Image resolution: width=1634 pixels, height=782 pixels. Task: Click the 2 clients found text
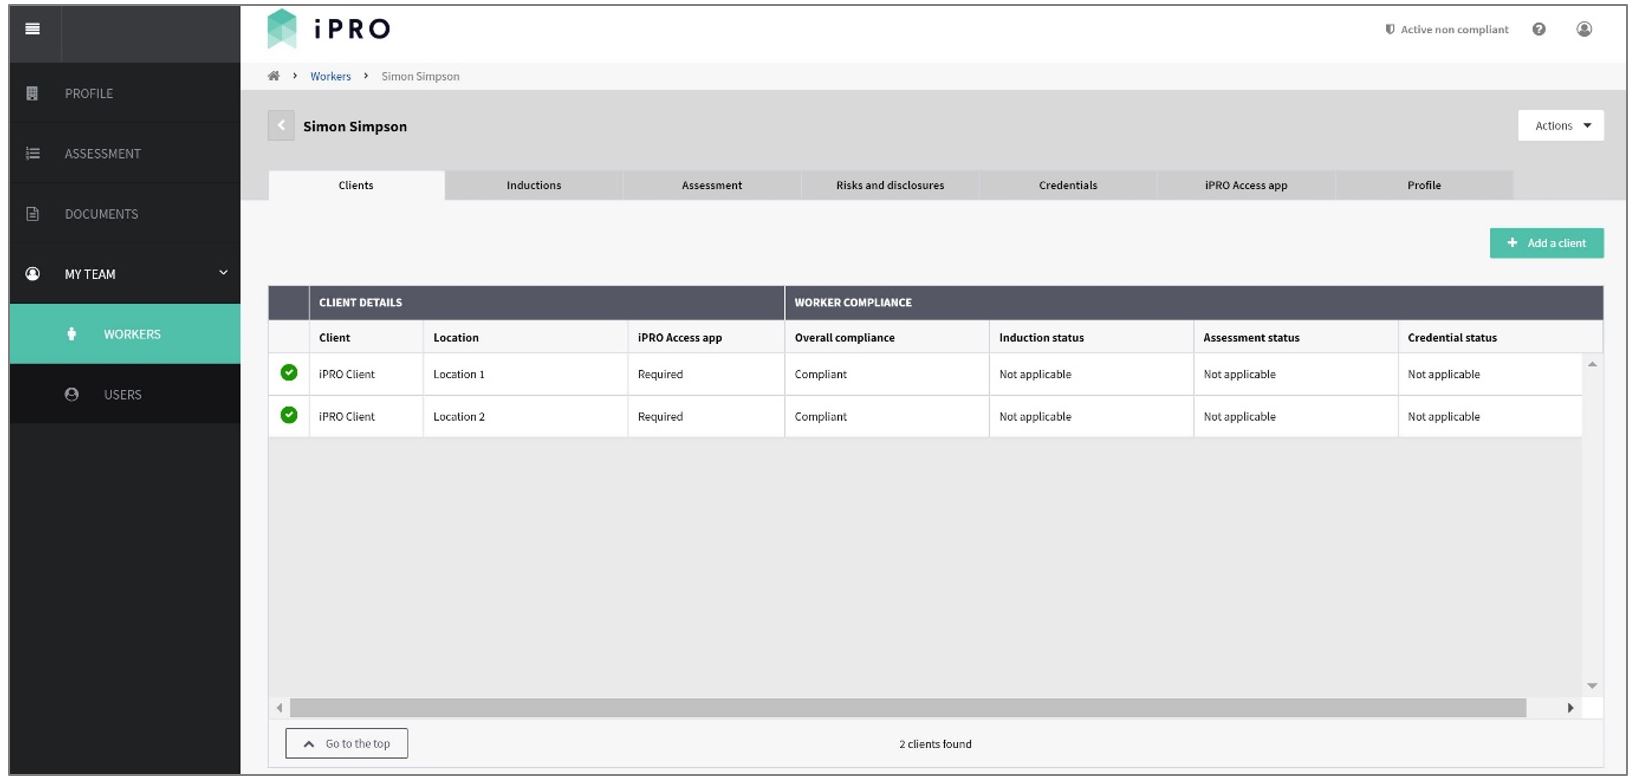(935, 744)
